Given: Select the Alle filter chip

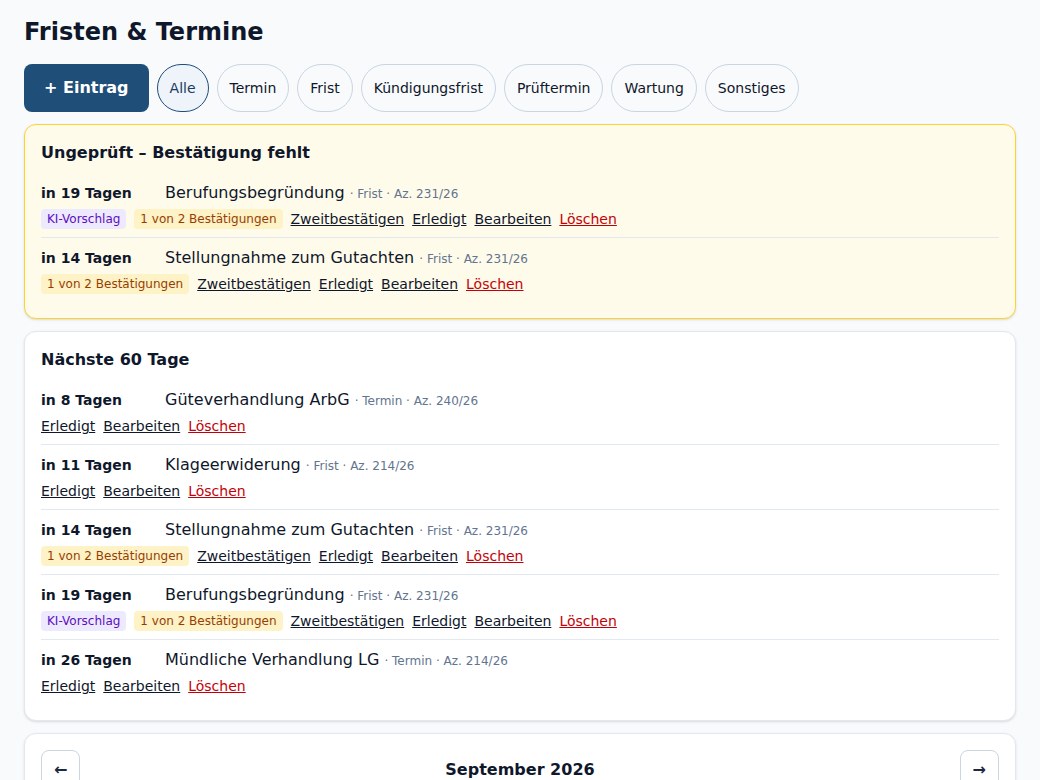Looking at the screenshot, I should (182, 88).
